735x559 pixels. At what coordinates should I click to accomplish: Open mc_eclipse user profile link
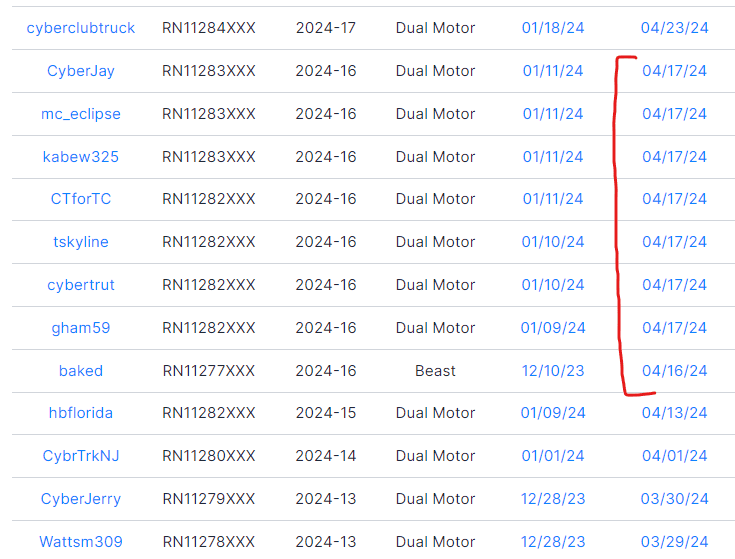click(x=81, y=114)
